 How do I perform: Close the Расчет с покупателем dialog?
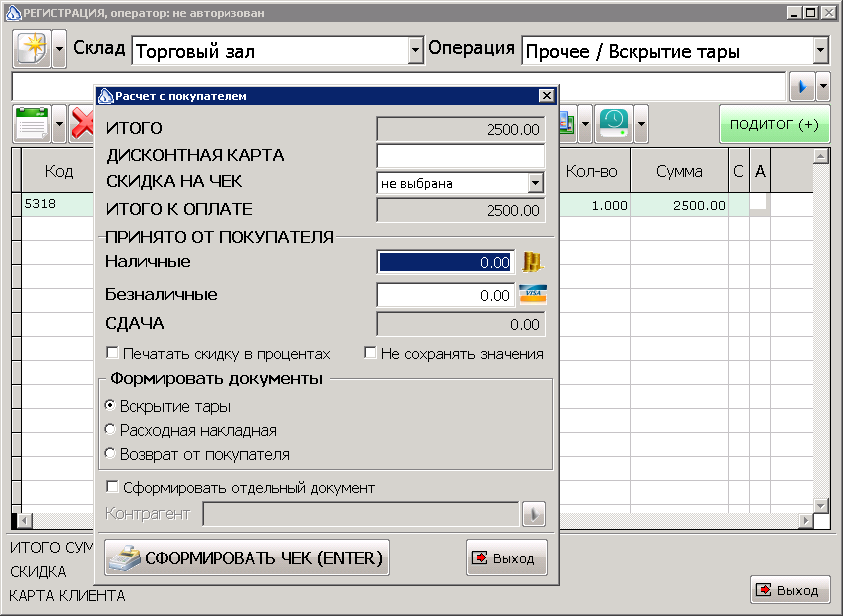pos(547,96)
